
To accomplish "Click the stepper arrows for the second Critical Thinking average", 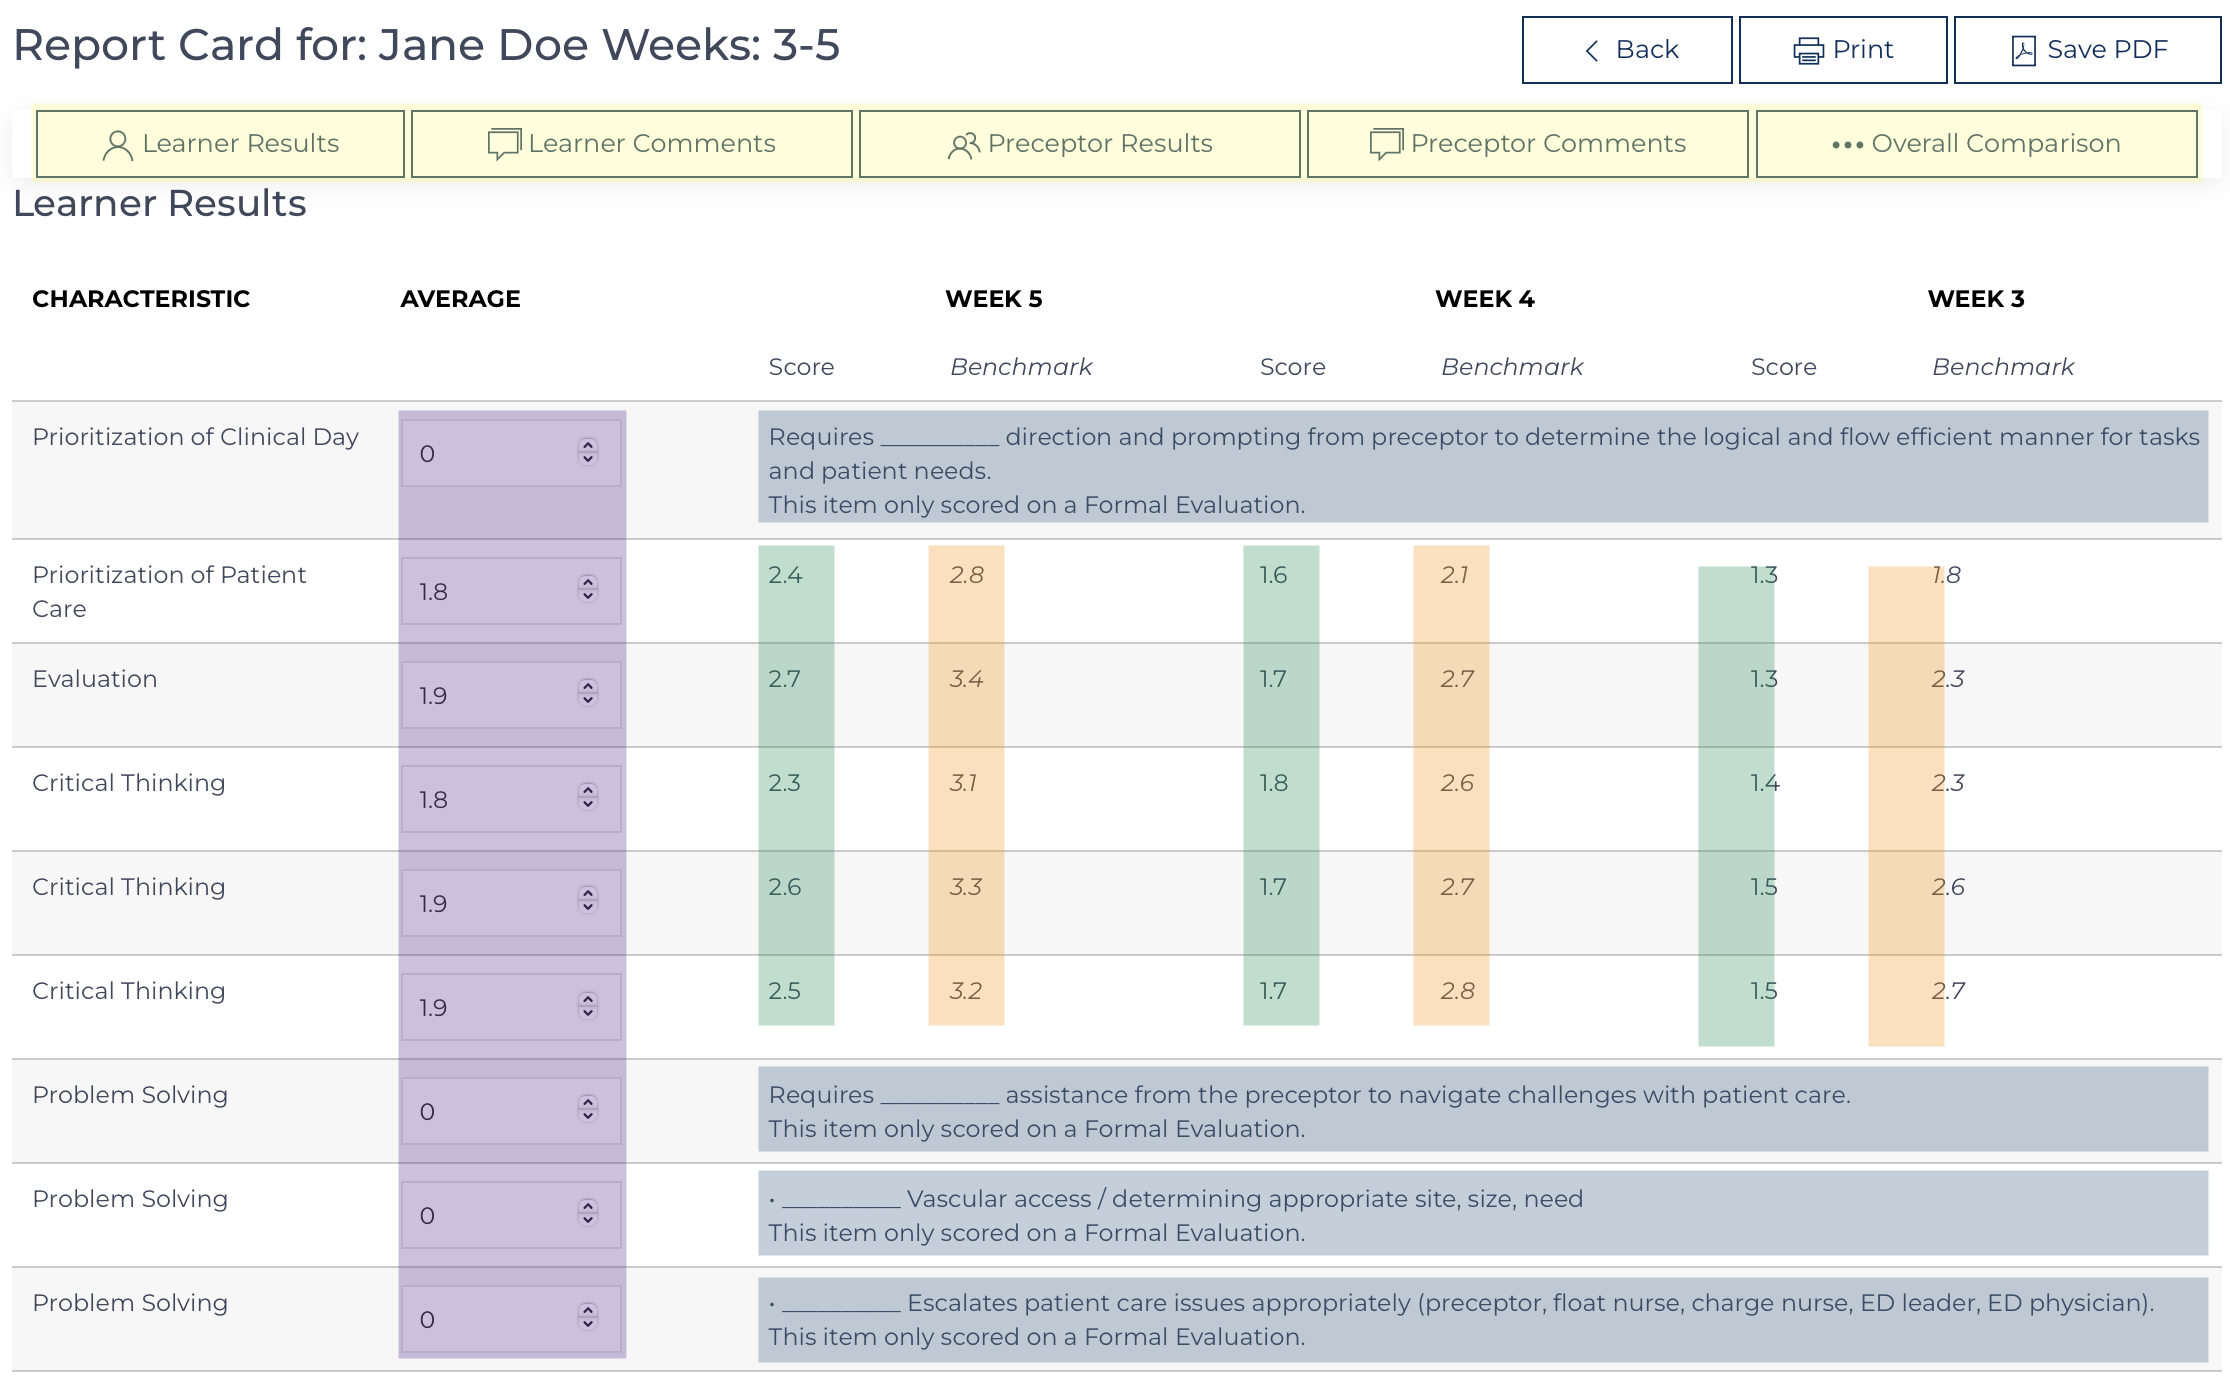I will point(588,902).
